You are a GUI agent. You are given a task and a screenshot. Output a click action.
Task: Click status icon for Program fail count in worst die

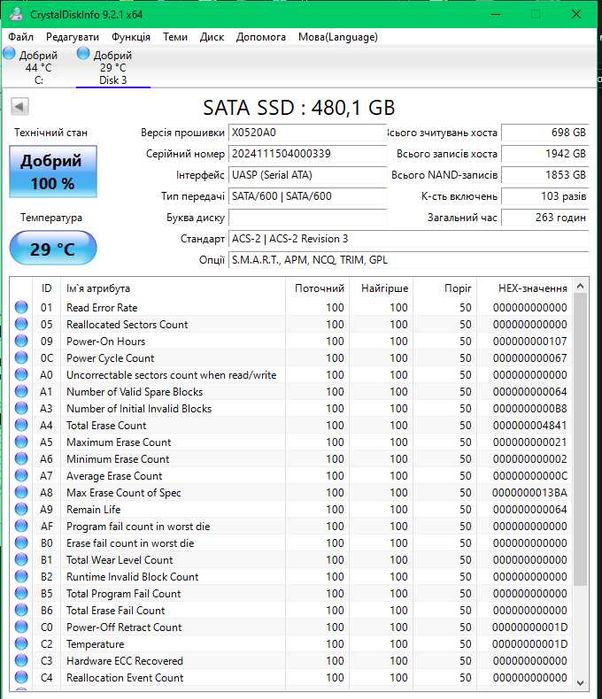click(x=21, y=526)
